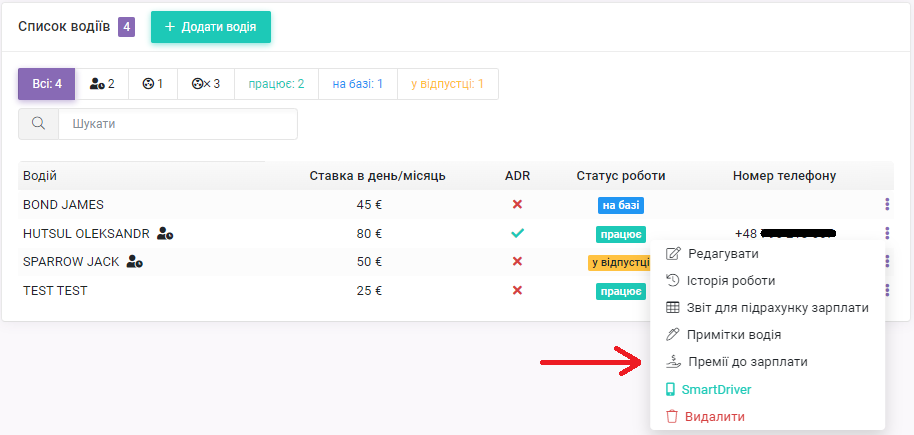Click person-clock icon next to SPARROW JACK
The image size is (914, 435).
tap(135, 262)
